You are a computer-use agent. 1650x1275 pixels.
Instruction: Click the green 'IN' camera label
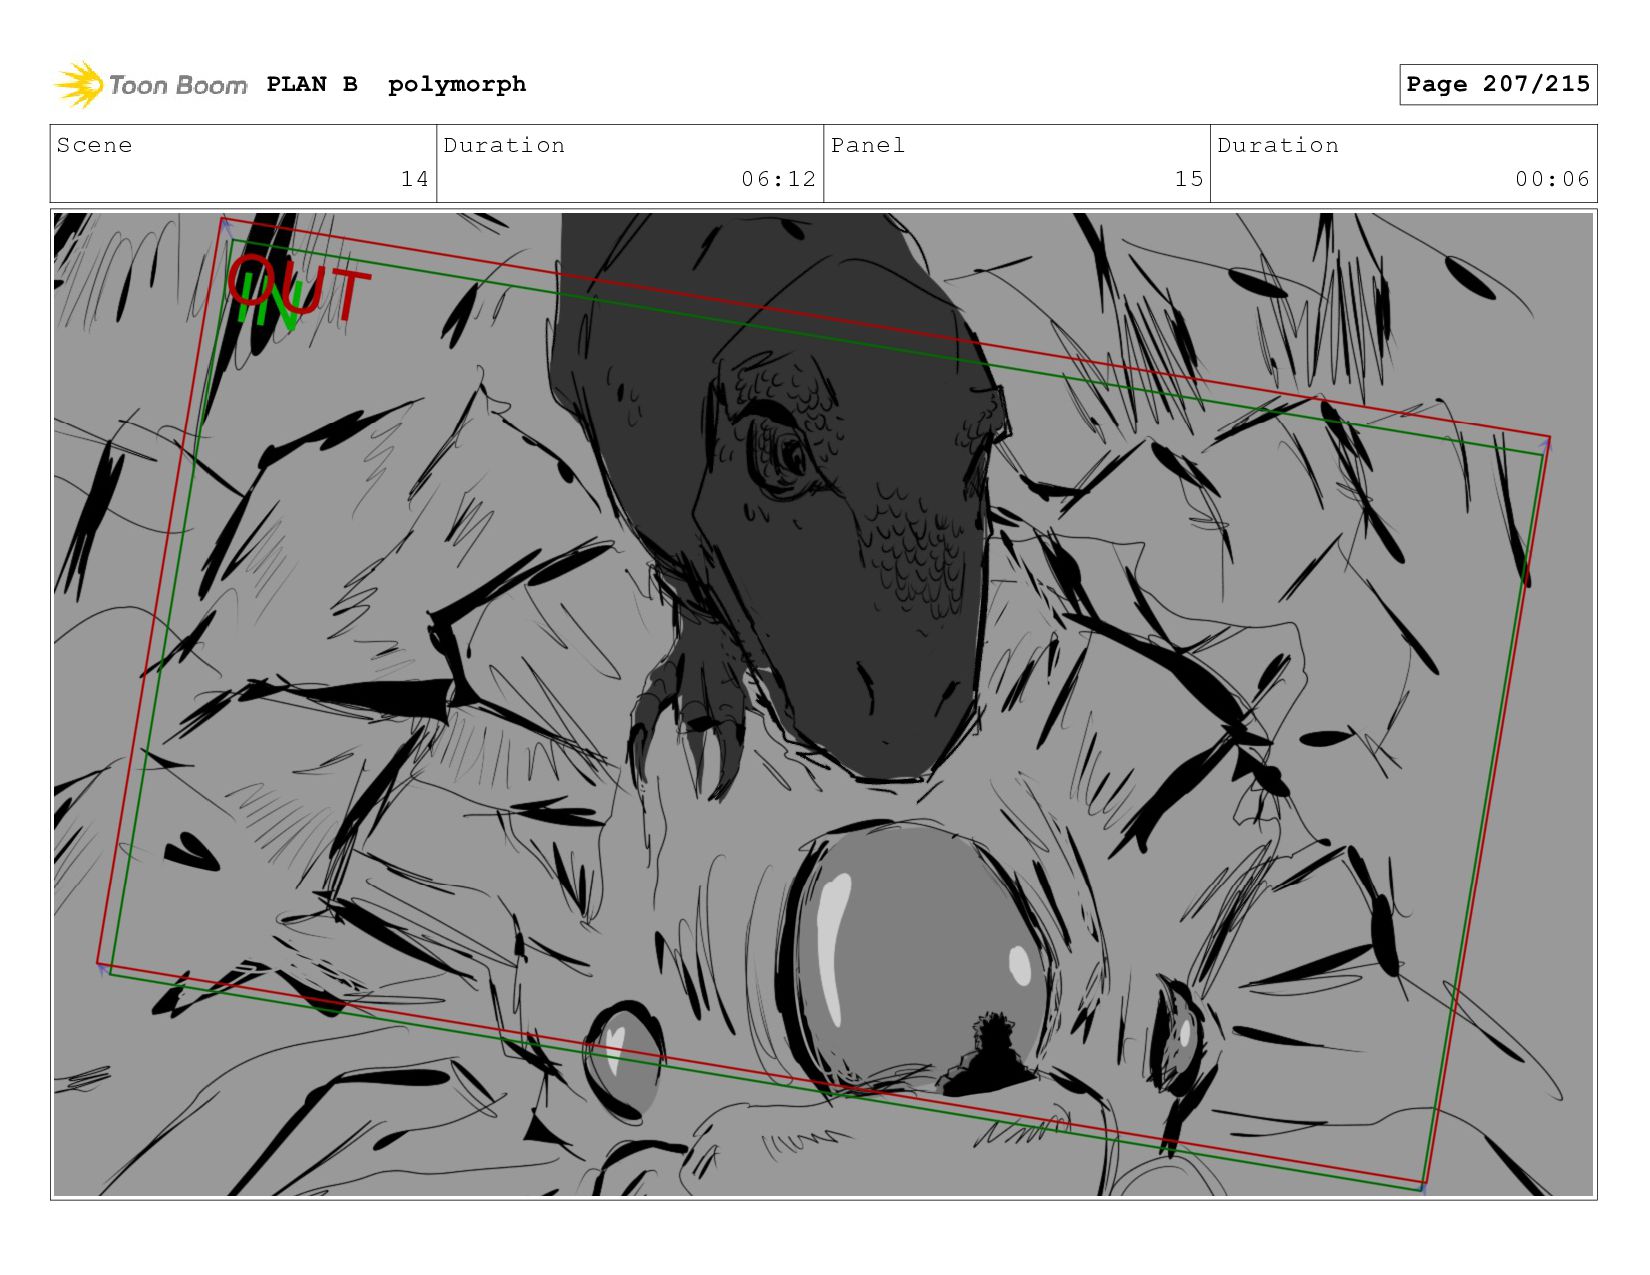point(268,300)
